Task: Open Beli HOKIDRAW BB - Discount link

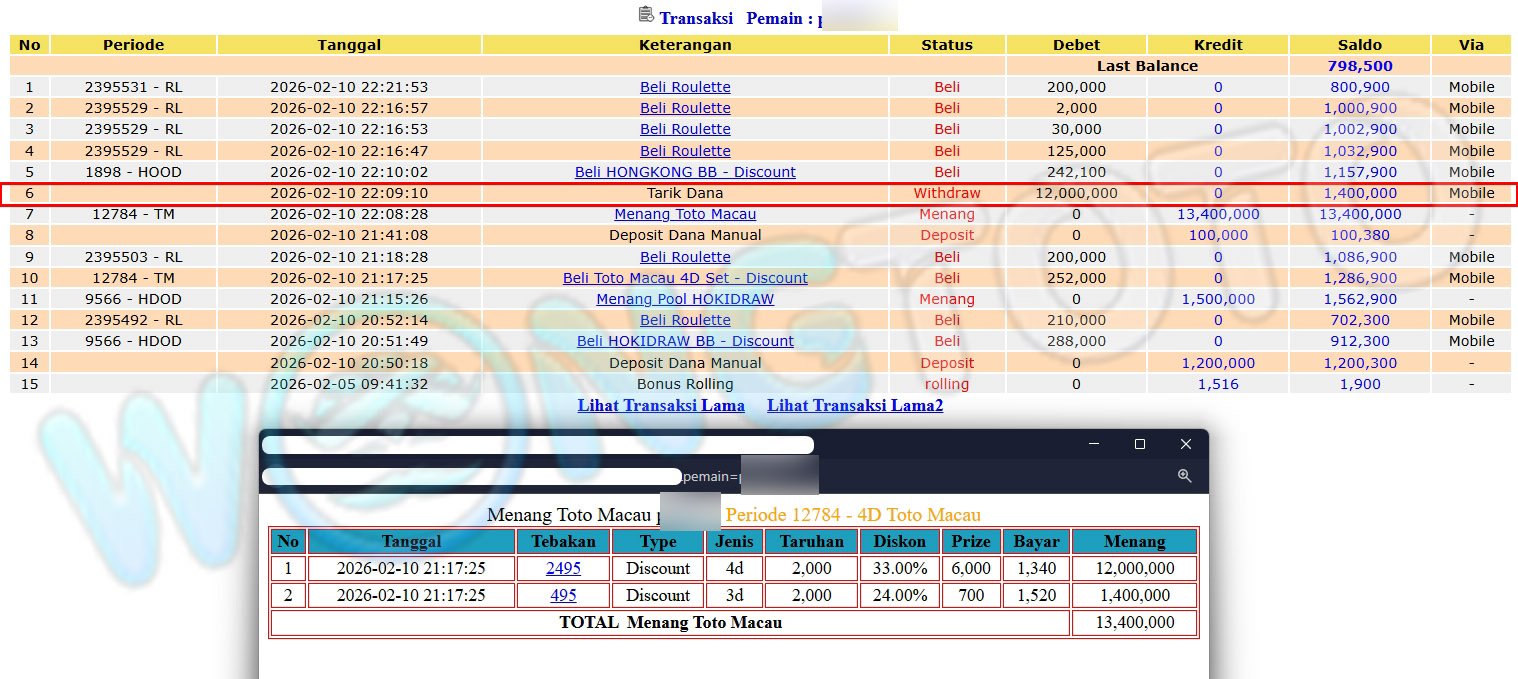Action: click(x=685, y=341)
